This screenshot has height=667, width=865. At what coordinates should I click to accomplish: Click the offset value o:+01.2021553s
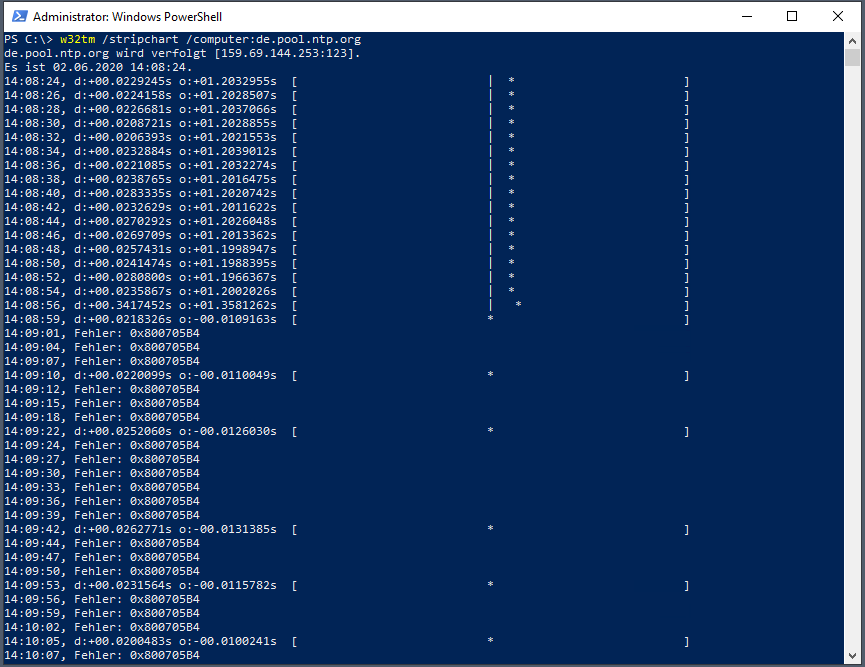(x=228, y=137)
